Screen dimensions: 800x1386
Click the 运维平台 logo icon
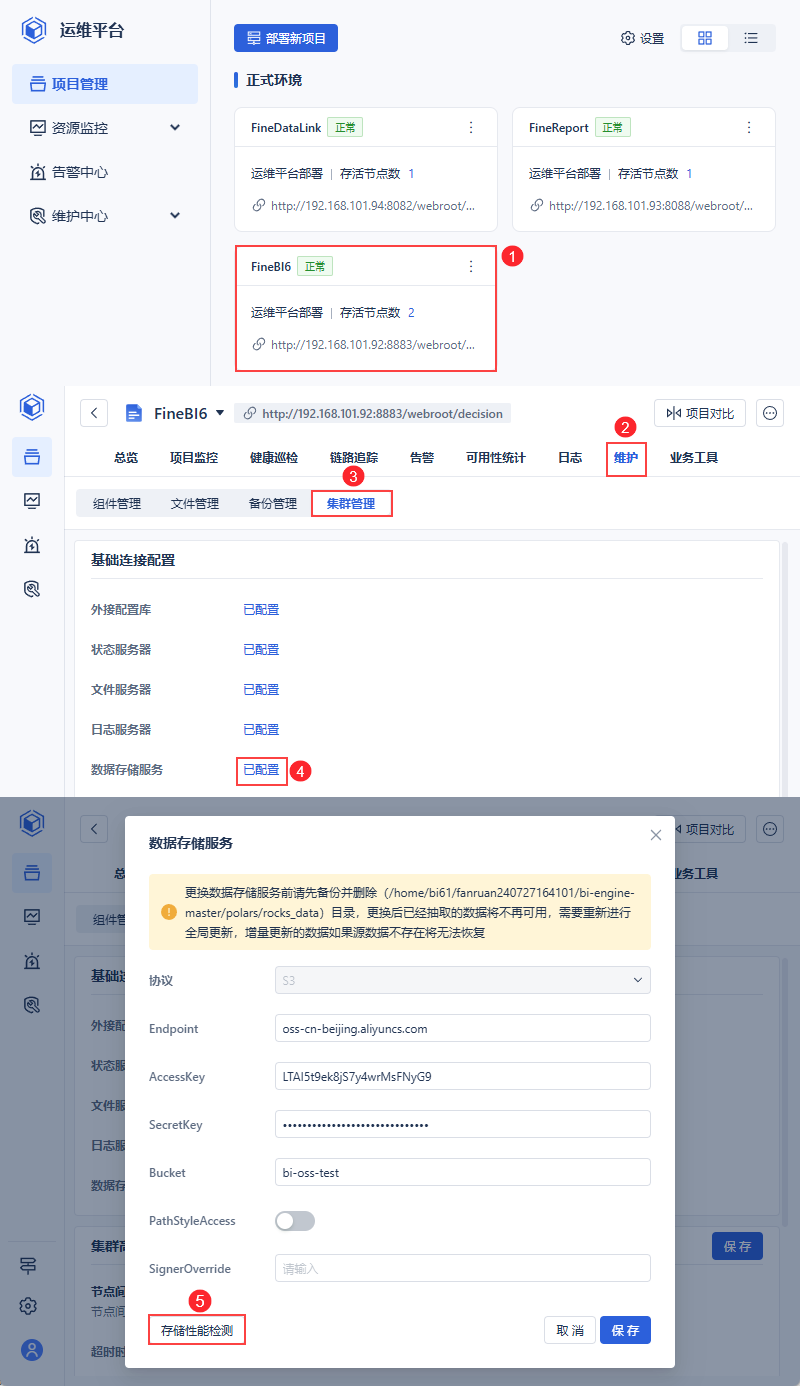pos(35,30)
